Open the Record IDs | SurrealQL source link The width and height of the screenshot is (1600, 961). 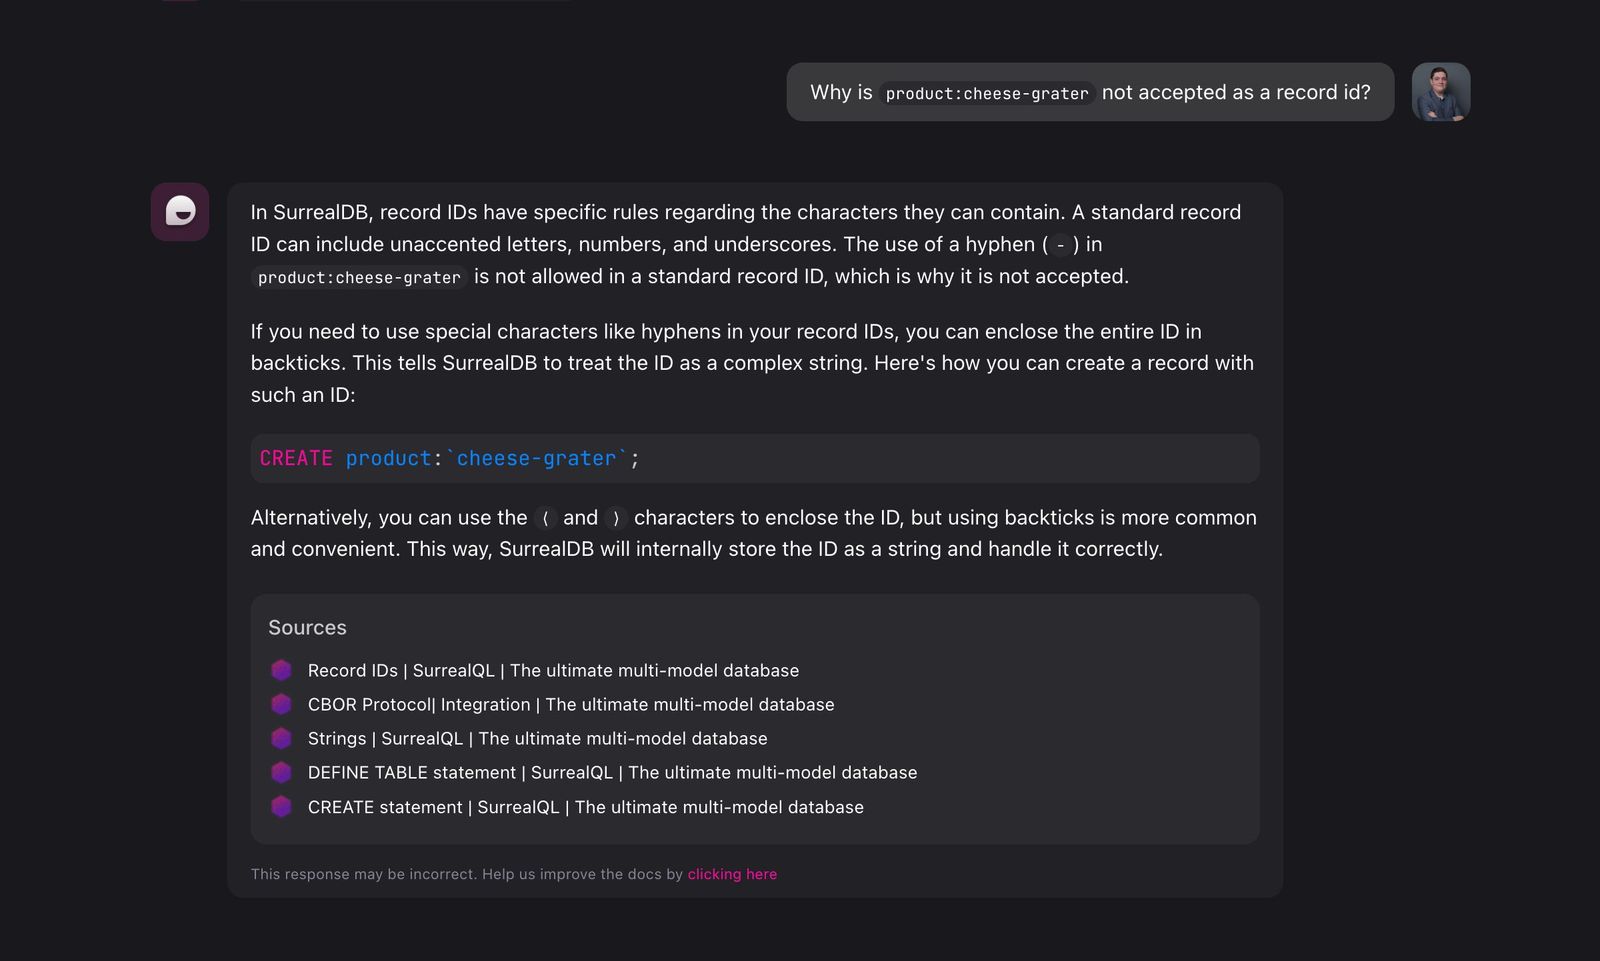pyautogui.click(x=553, y=670)
